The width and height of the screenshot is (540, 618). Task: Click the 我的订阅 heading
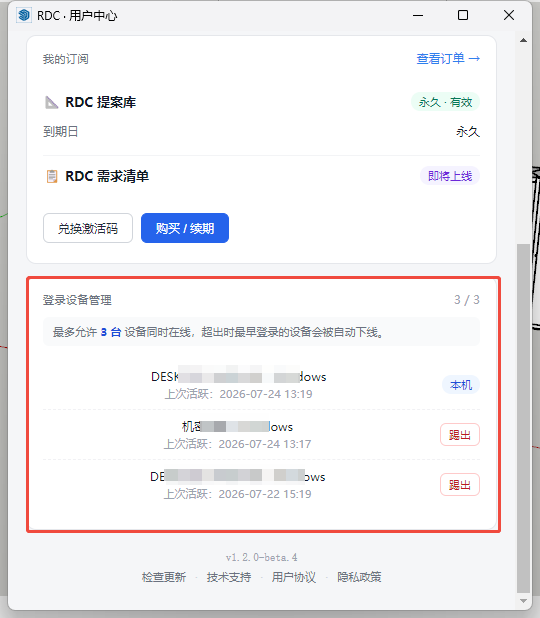pyautogui.click(x=65, y=59)
